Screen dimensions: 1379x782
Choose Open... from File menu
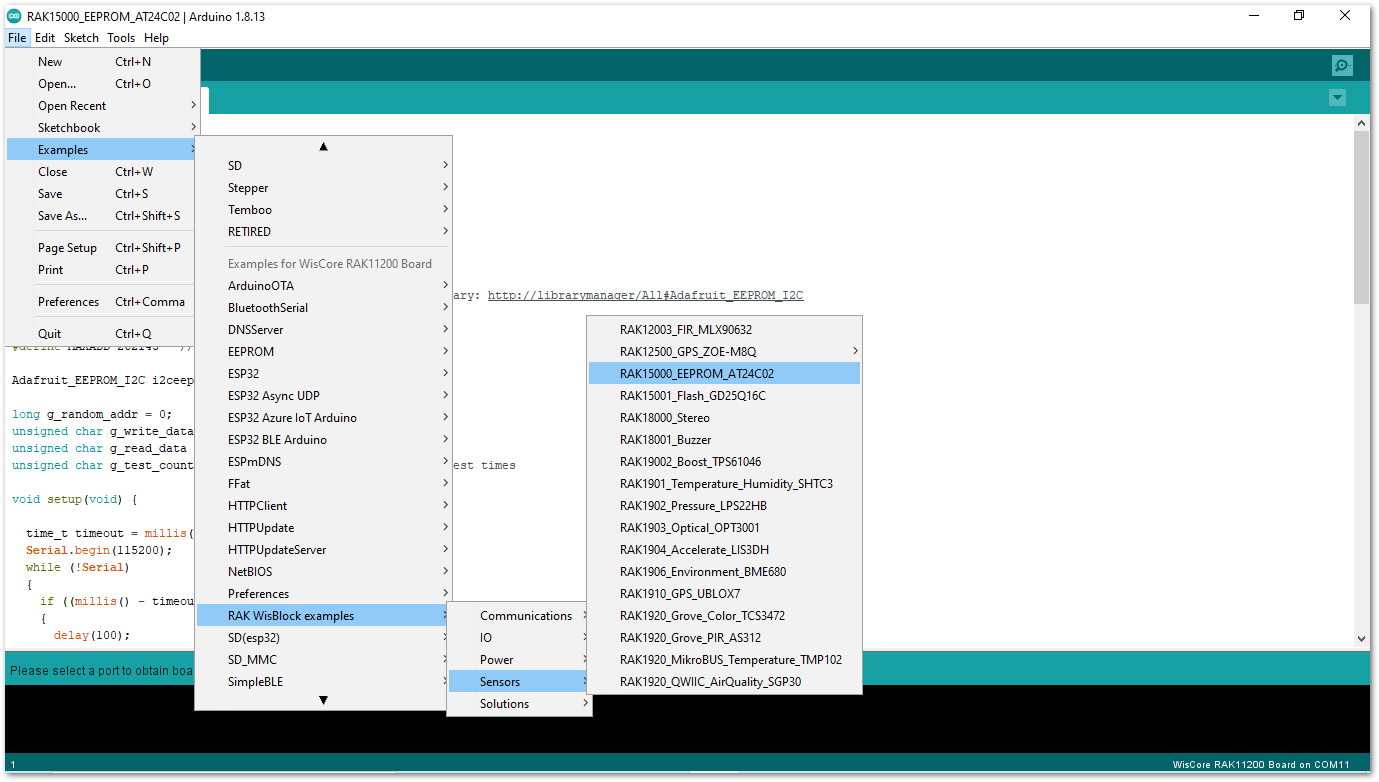tap(102, 84)
